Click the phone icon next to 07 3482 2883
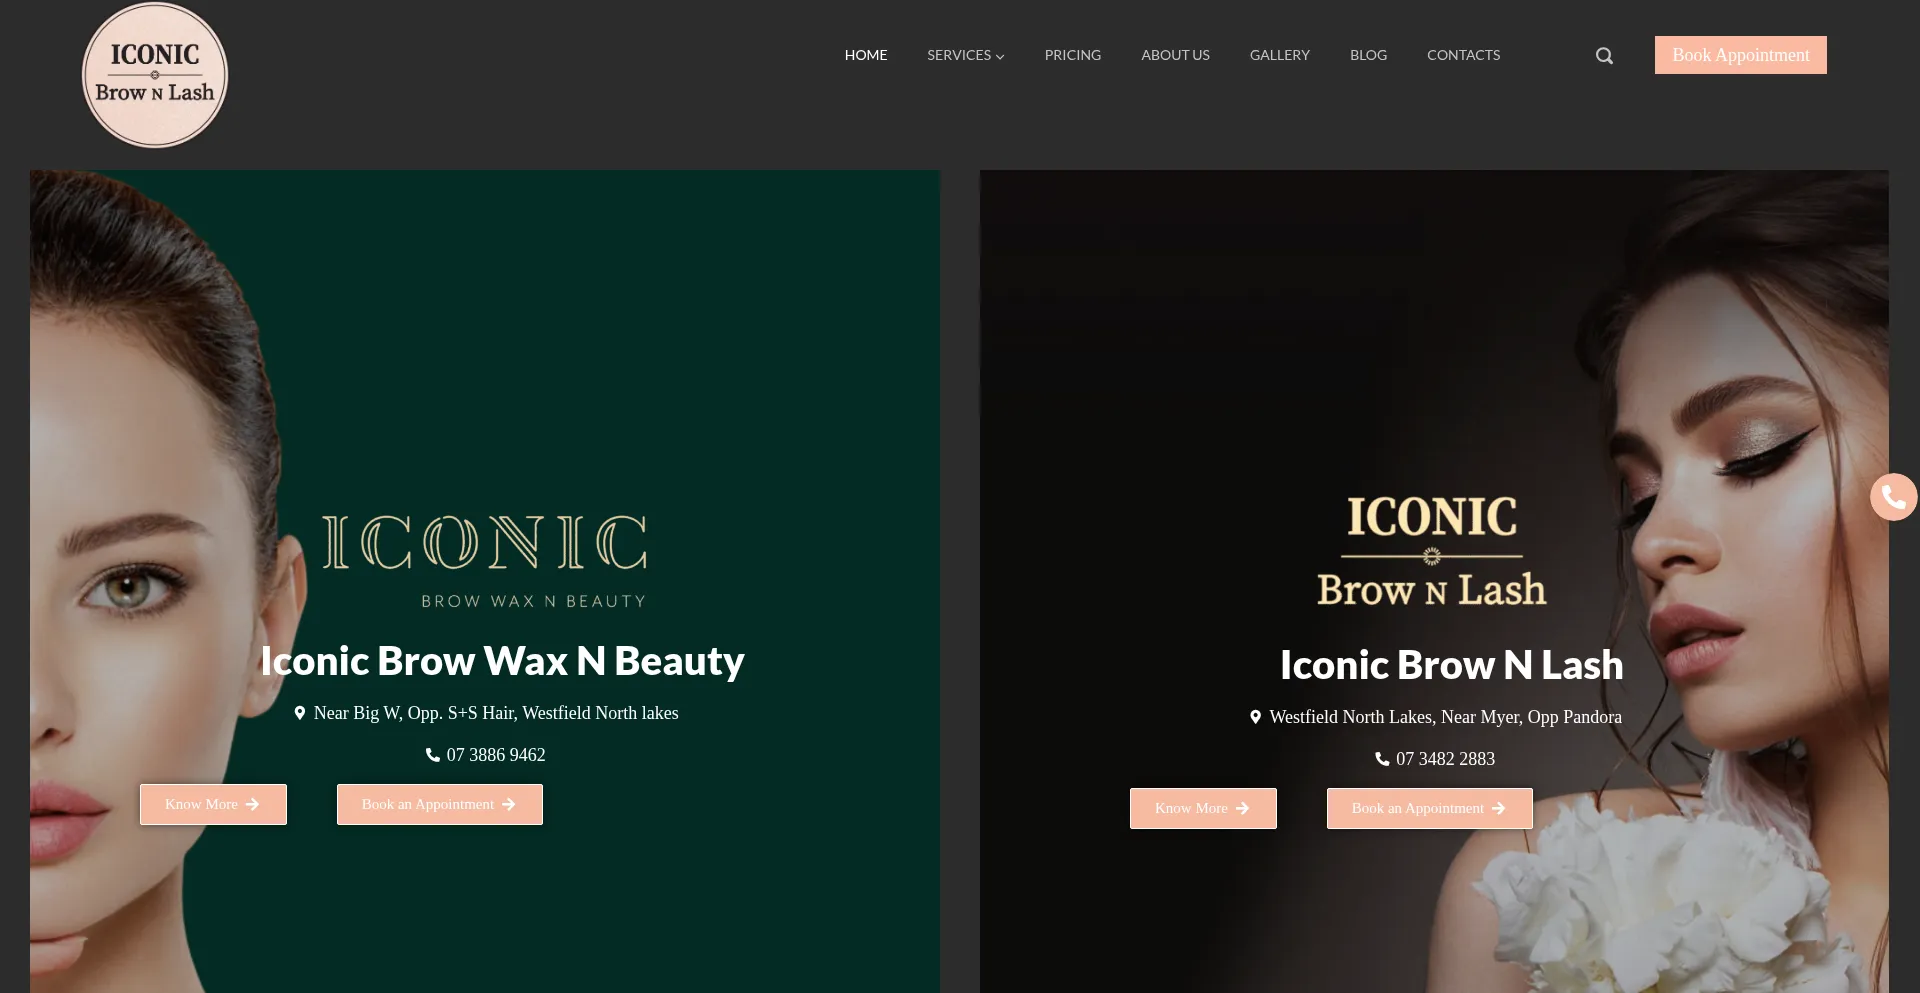The height and width of the screenshot is (993, 1920). coord(1382,759)
